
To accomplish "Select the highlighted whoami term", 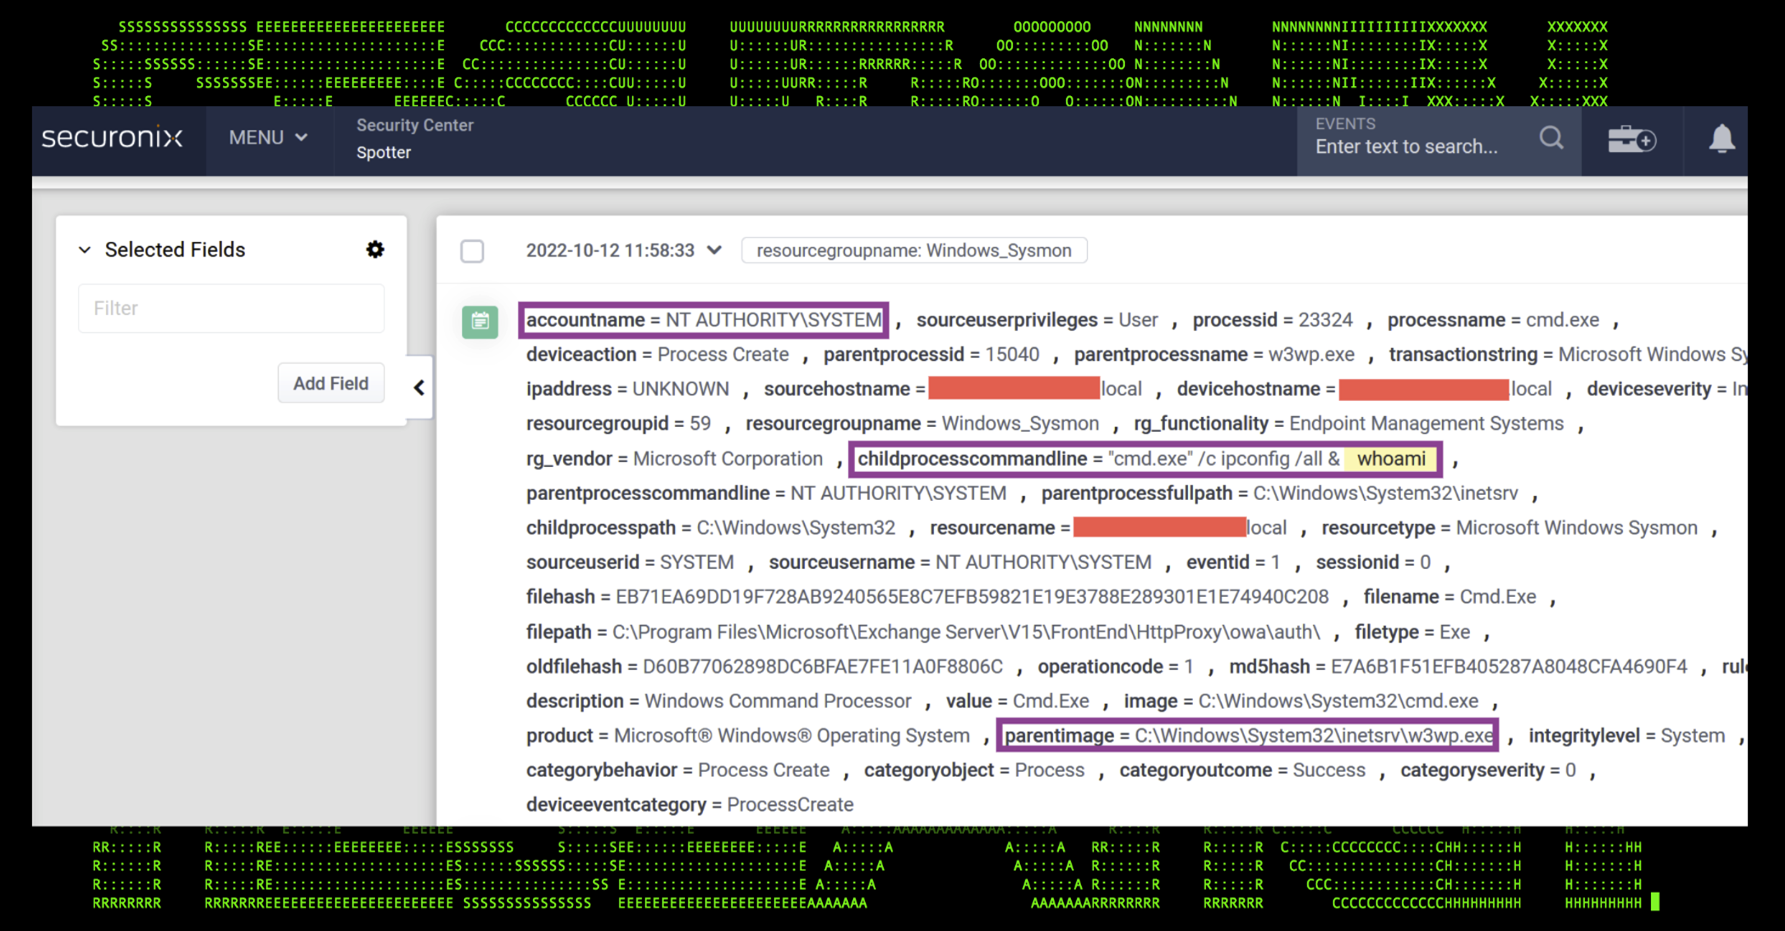I will coord(1391,459).
